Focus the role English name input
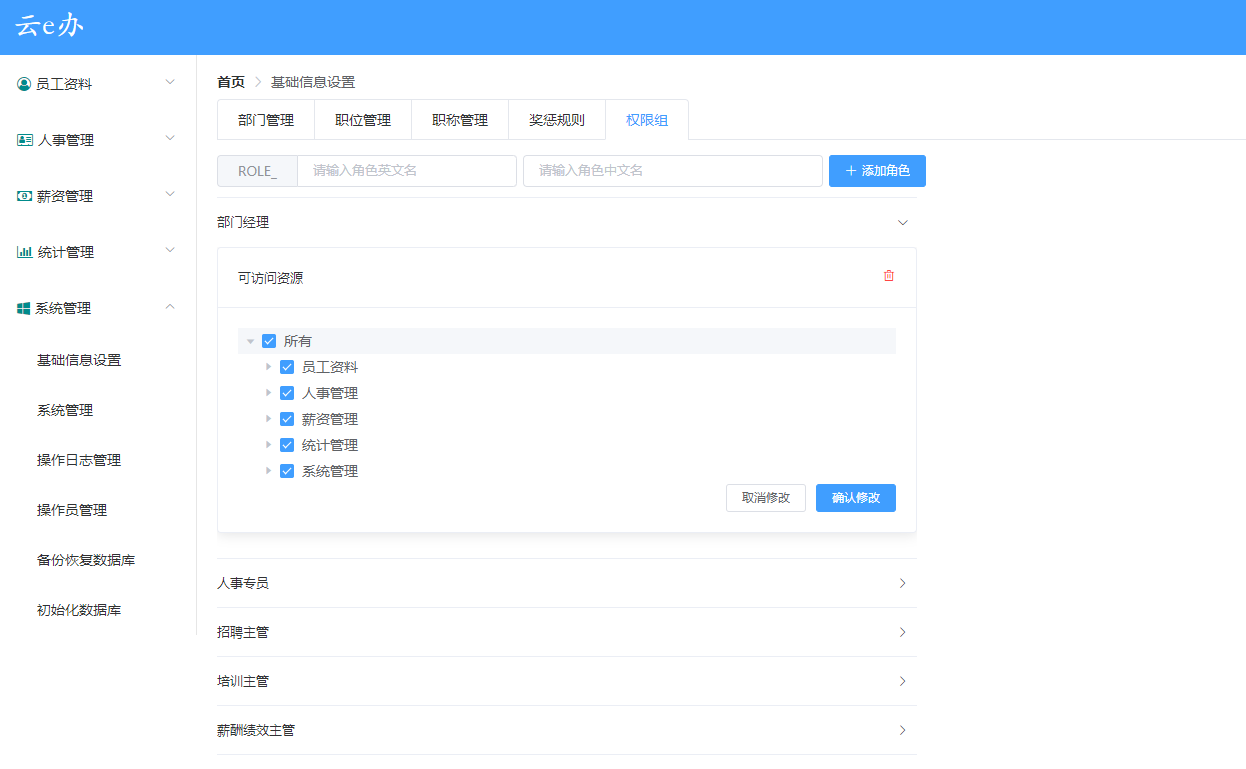The image size is (1246, 769). click(x=407, y=171)
